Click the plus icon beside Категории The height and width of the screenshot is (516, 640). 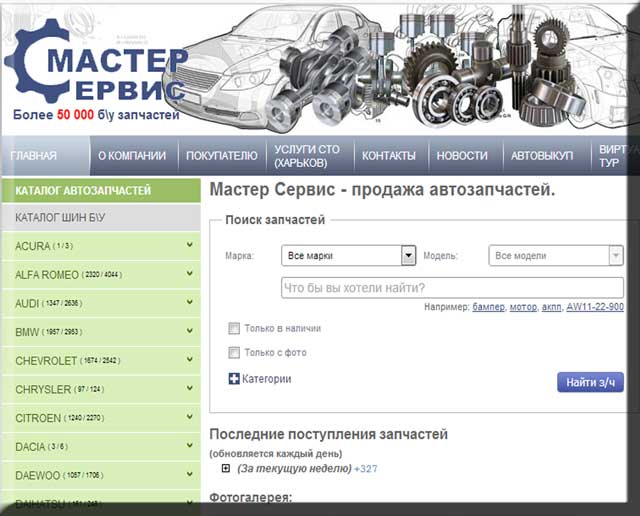[234, 379]
